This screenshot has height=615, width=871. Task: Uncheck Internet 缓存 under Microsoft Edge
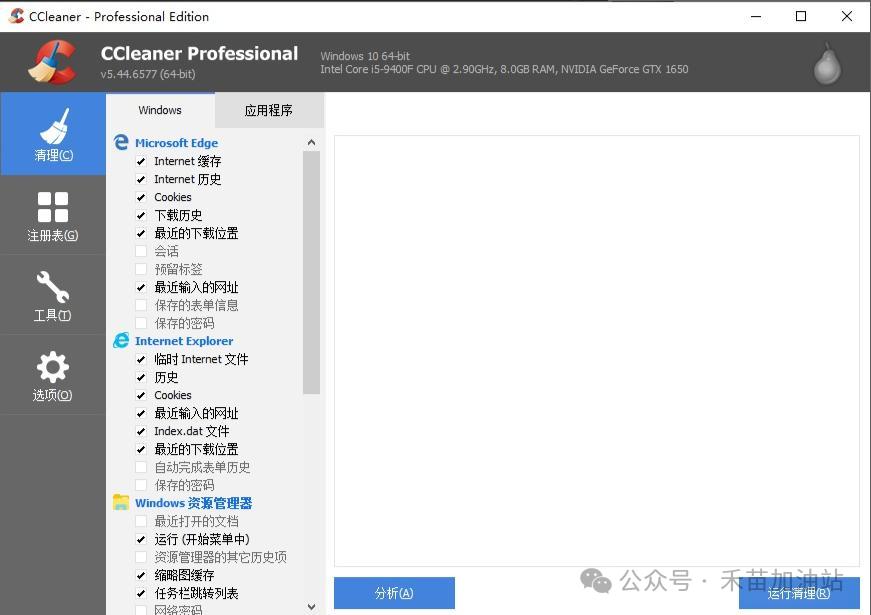pos(141,161)
